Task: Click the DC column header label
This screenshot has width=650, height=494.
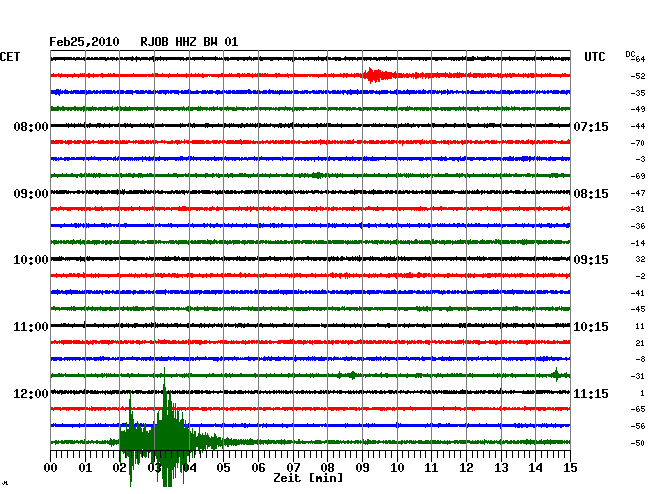Action: click(630, 54)
